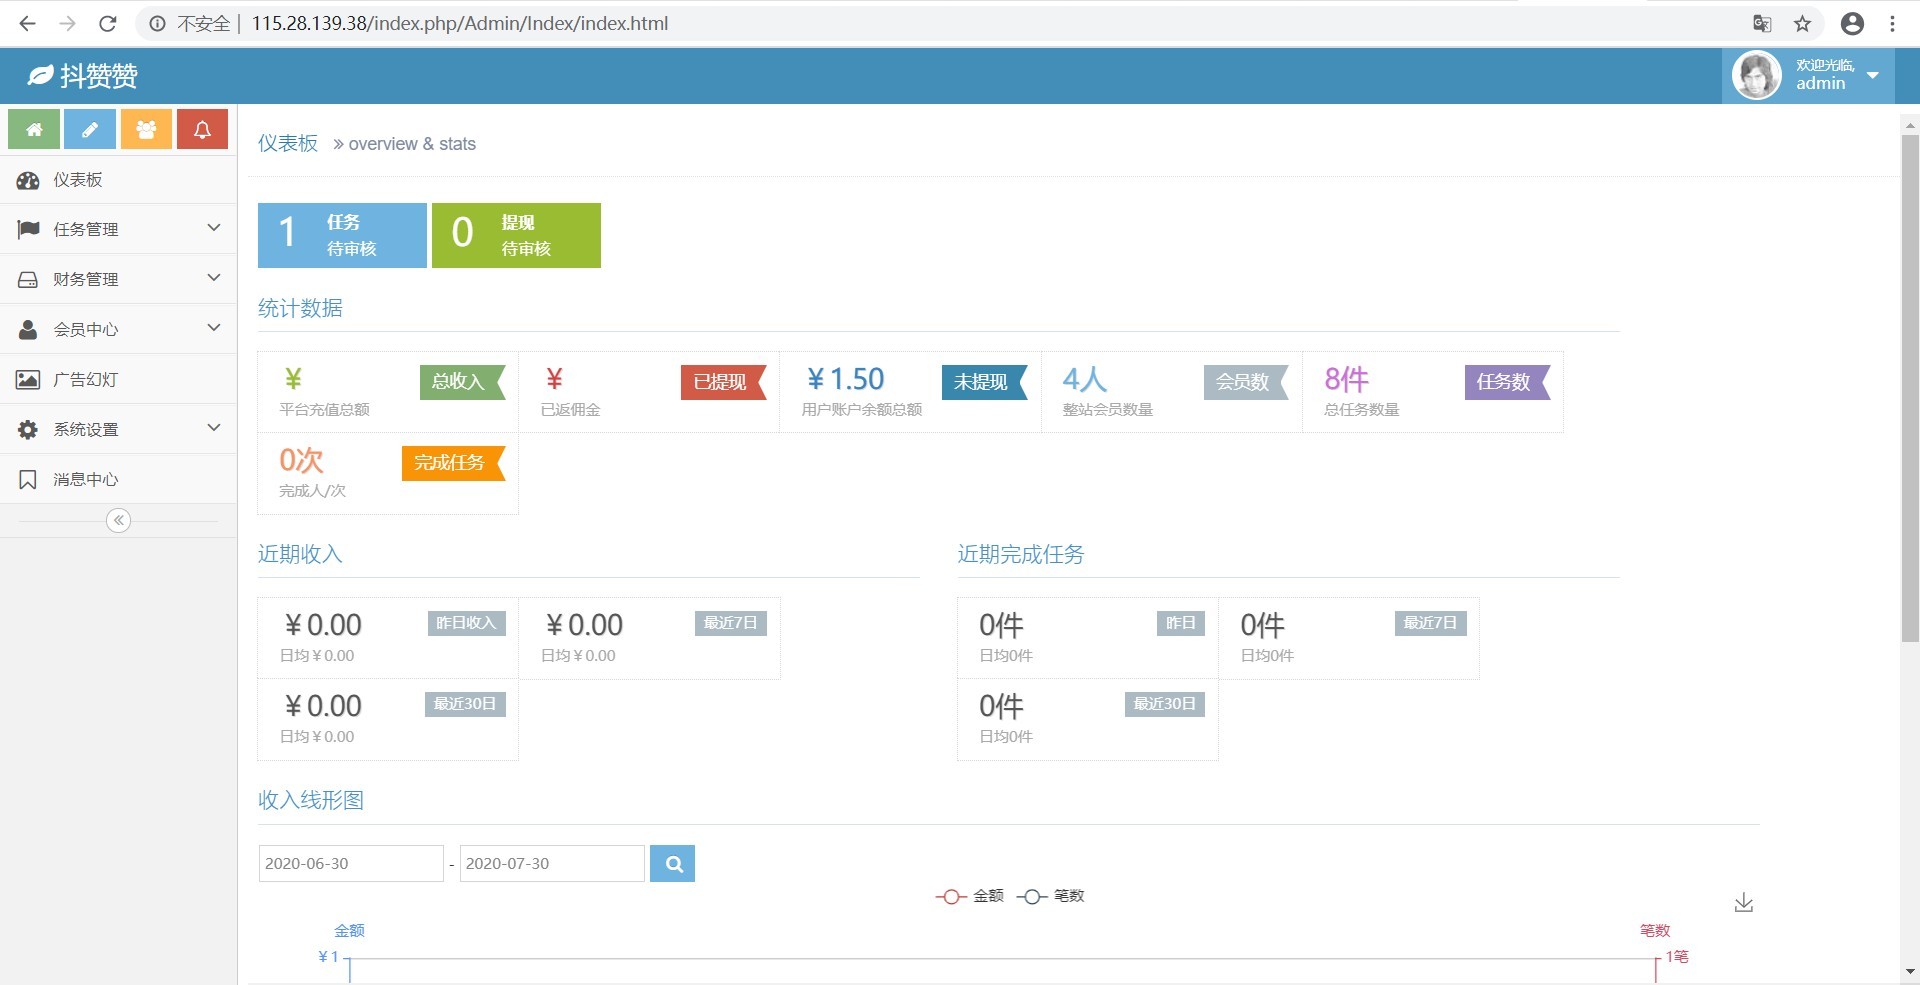Toggle the 金额 series in chart legend
The height and width of the screenshot is (985, 1920).
[x=969, y=896]
